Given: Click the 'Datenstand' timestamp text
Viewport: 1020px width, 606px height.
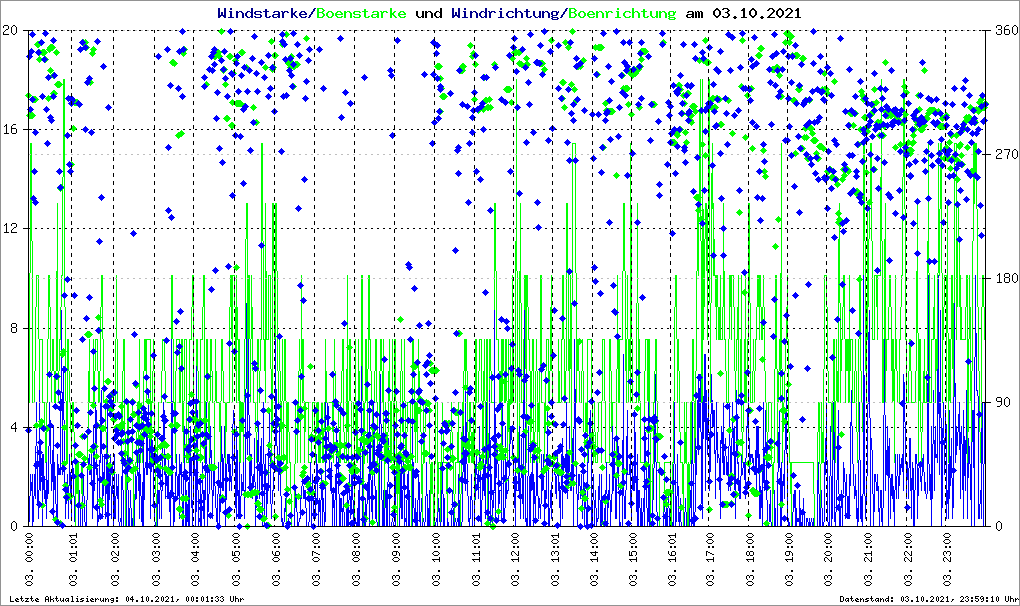Looking at the screenshot, I should (x=929, y=599).
